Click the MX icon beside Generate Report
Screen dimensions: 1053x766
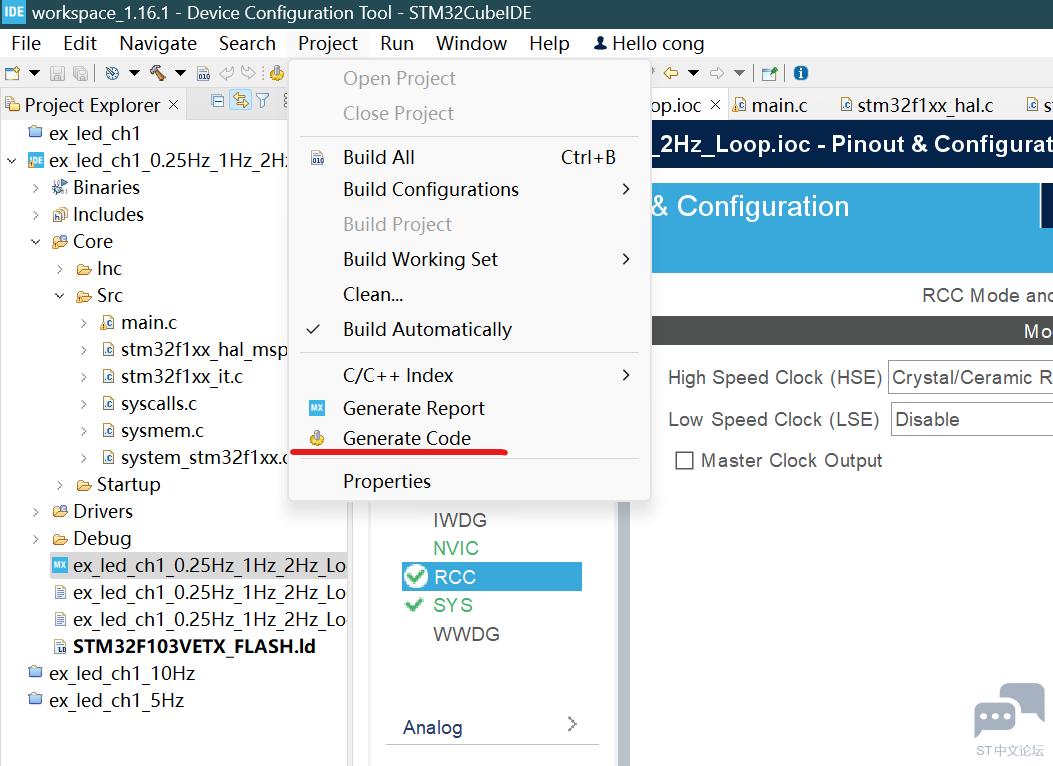coord(317,408)
